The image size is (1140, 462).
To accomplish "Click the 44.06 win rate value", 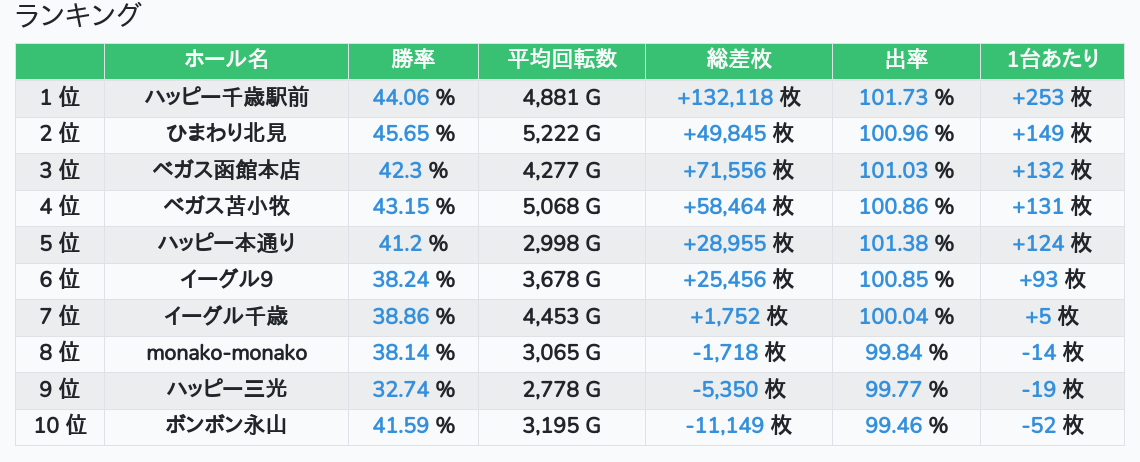I will 401,97.
